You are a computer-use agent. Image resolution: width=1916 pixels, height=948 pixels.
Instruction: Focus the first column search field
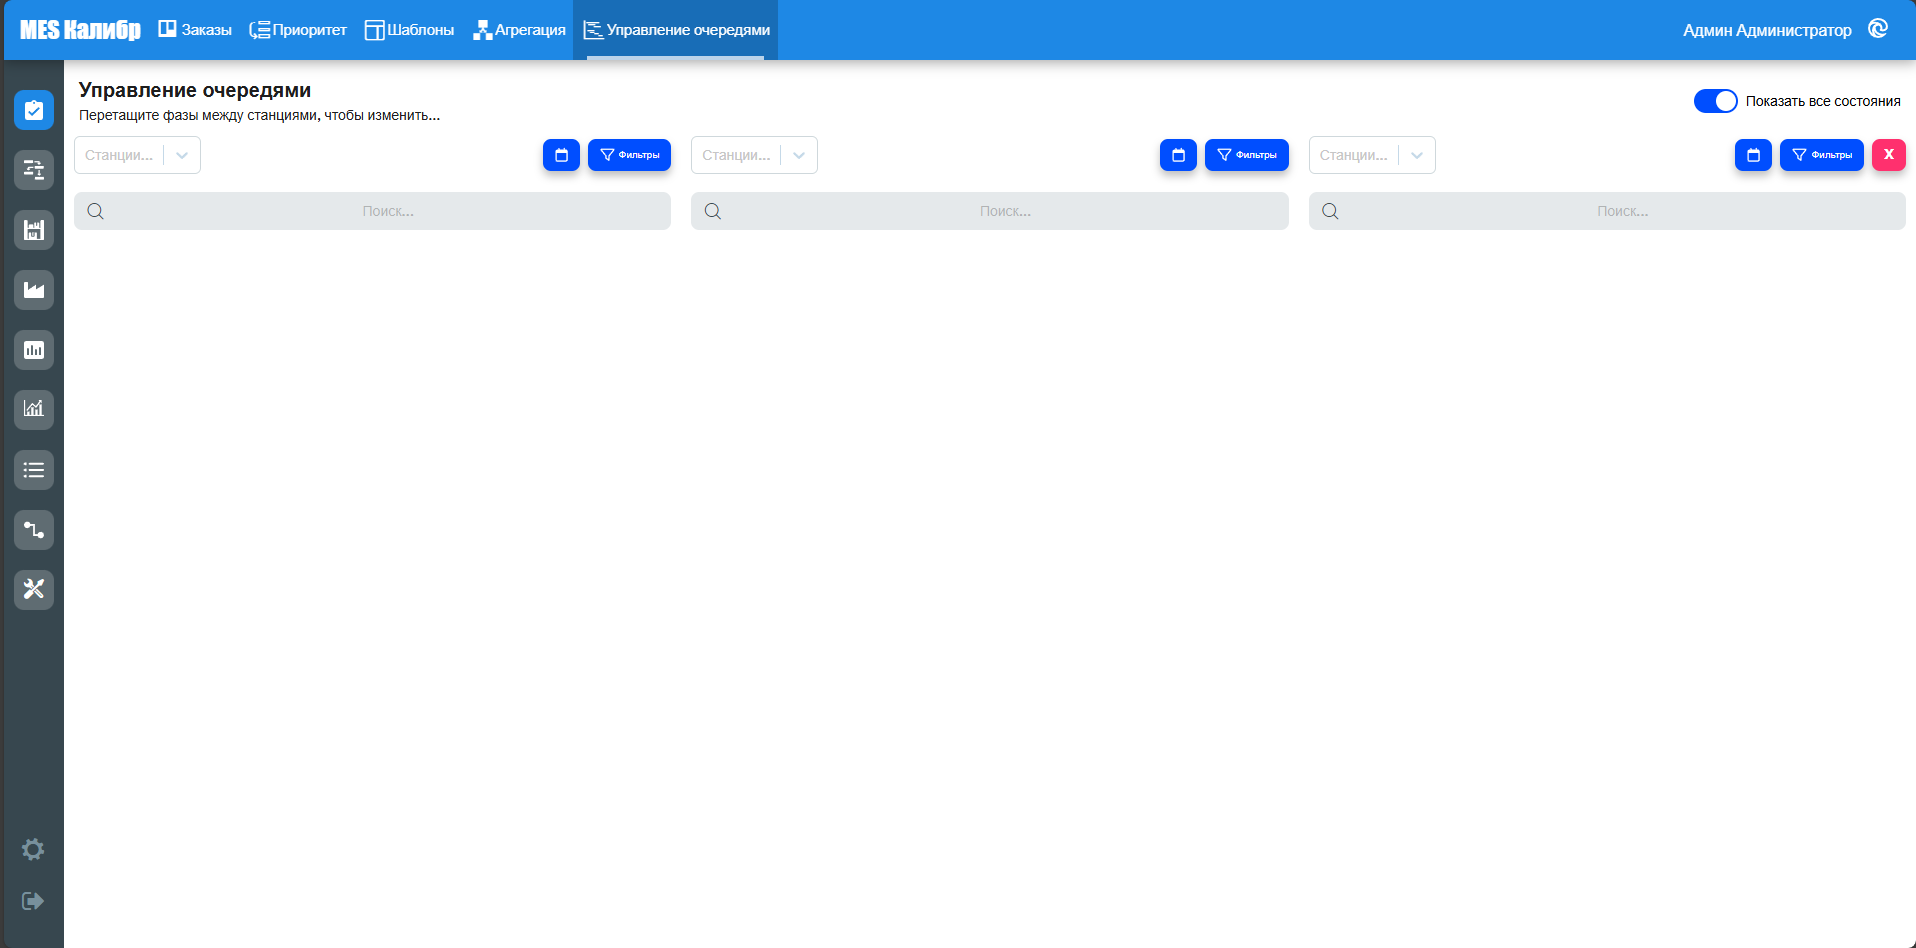click(x=372, y=211)
